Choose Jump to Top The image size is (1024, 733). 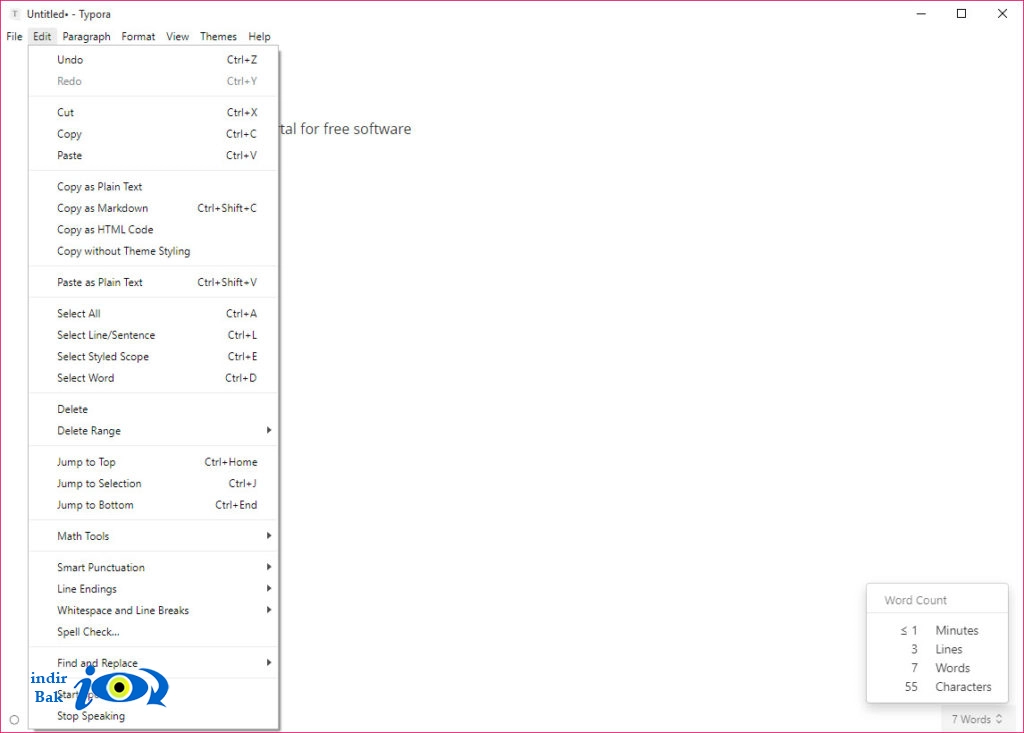click(x=154, y=462)
